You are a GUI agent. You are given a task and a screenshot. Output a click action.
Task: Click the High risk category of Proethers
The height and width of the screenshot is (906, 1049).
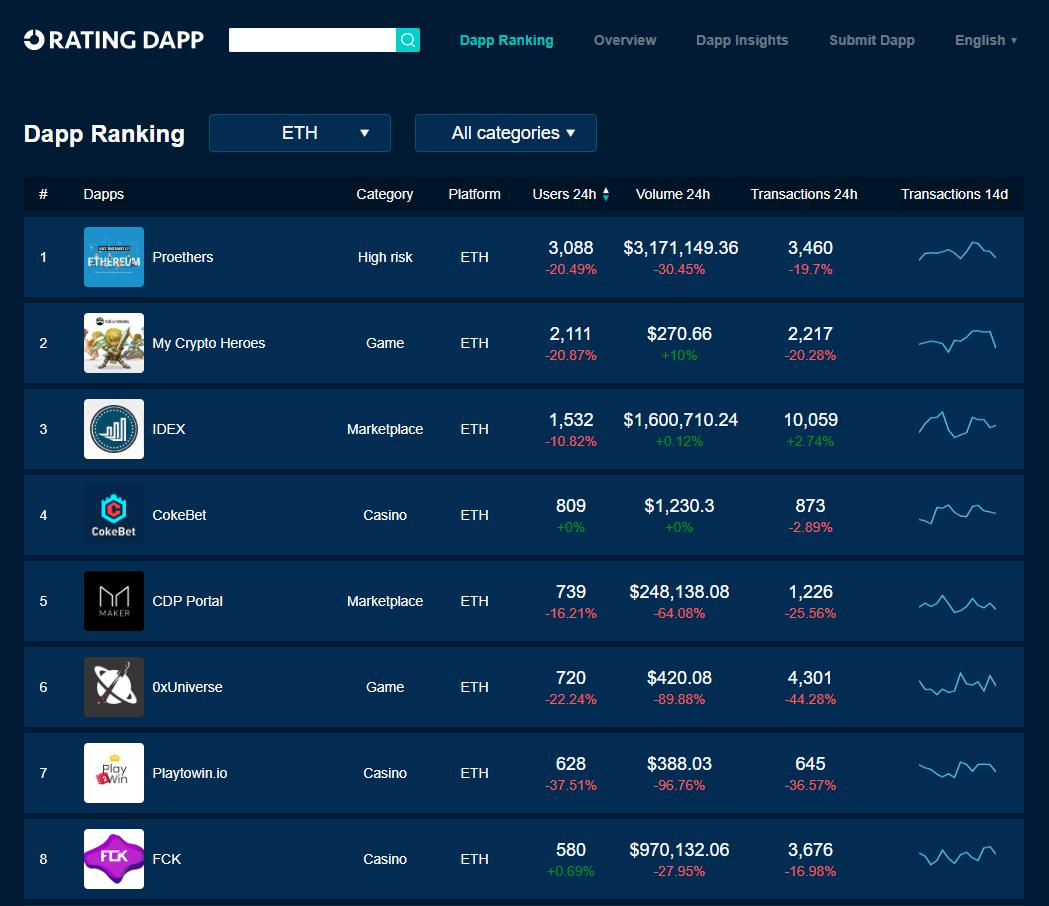click(x=385, y=257)
